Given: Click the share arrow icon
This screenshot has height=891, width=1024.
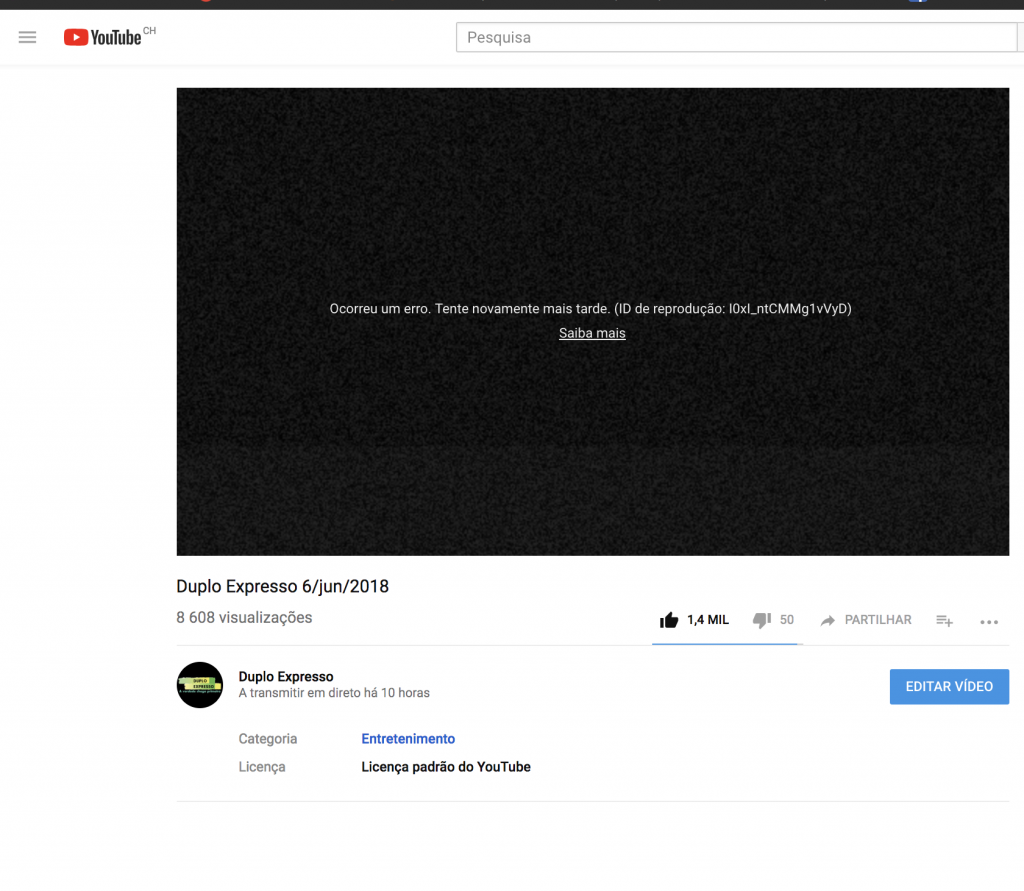Looking at the screenshot, I should tap(828, 621).
